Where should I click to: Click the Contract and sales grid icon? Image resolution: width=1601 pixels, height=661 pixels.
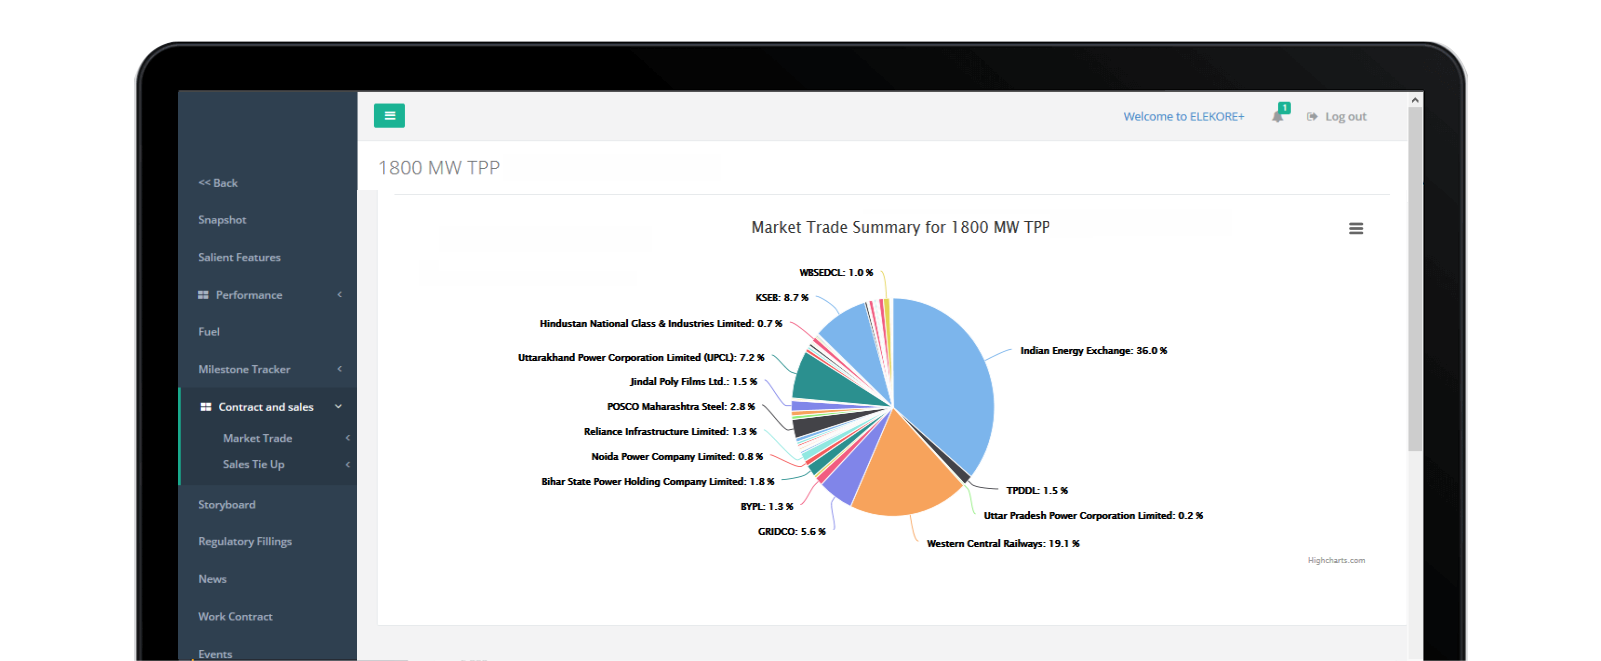(206, 407)
